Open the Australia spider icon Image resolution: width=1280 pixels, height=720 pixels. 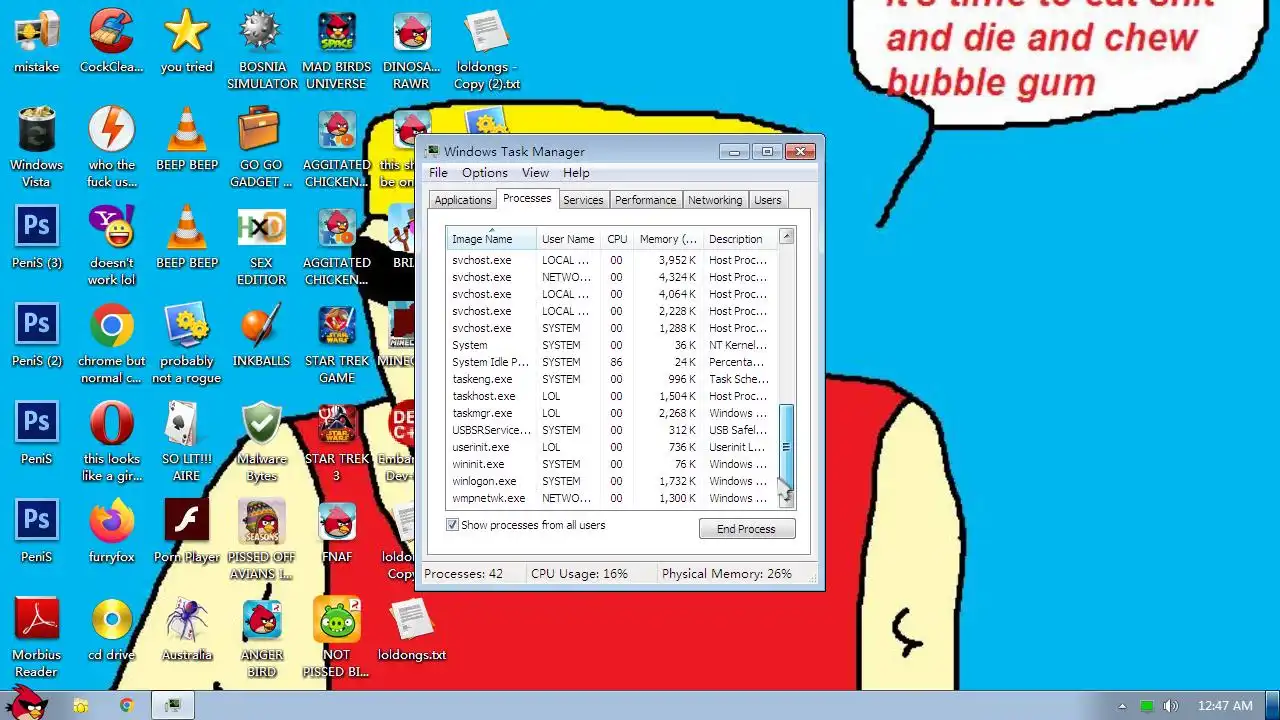186,629
